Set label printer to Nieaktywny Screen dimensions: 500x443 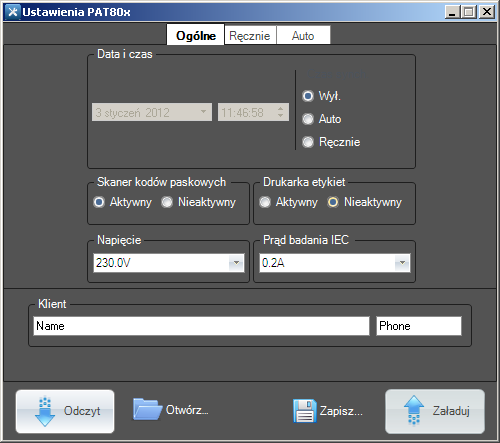[333, 202]
